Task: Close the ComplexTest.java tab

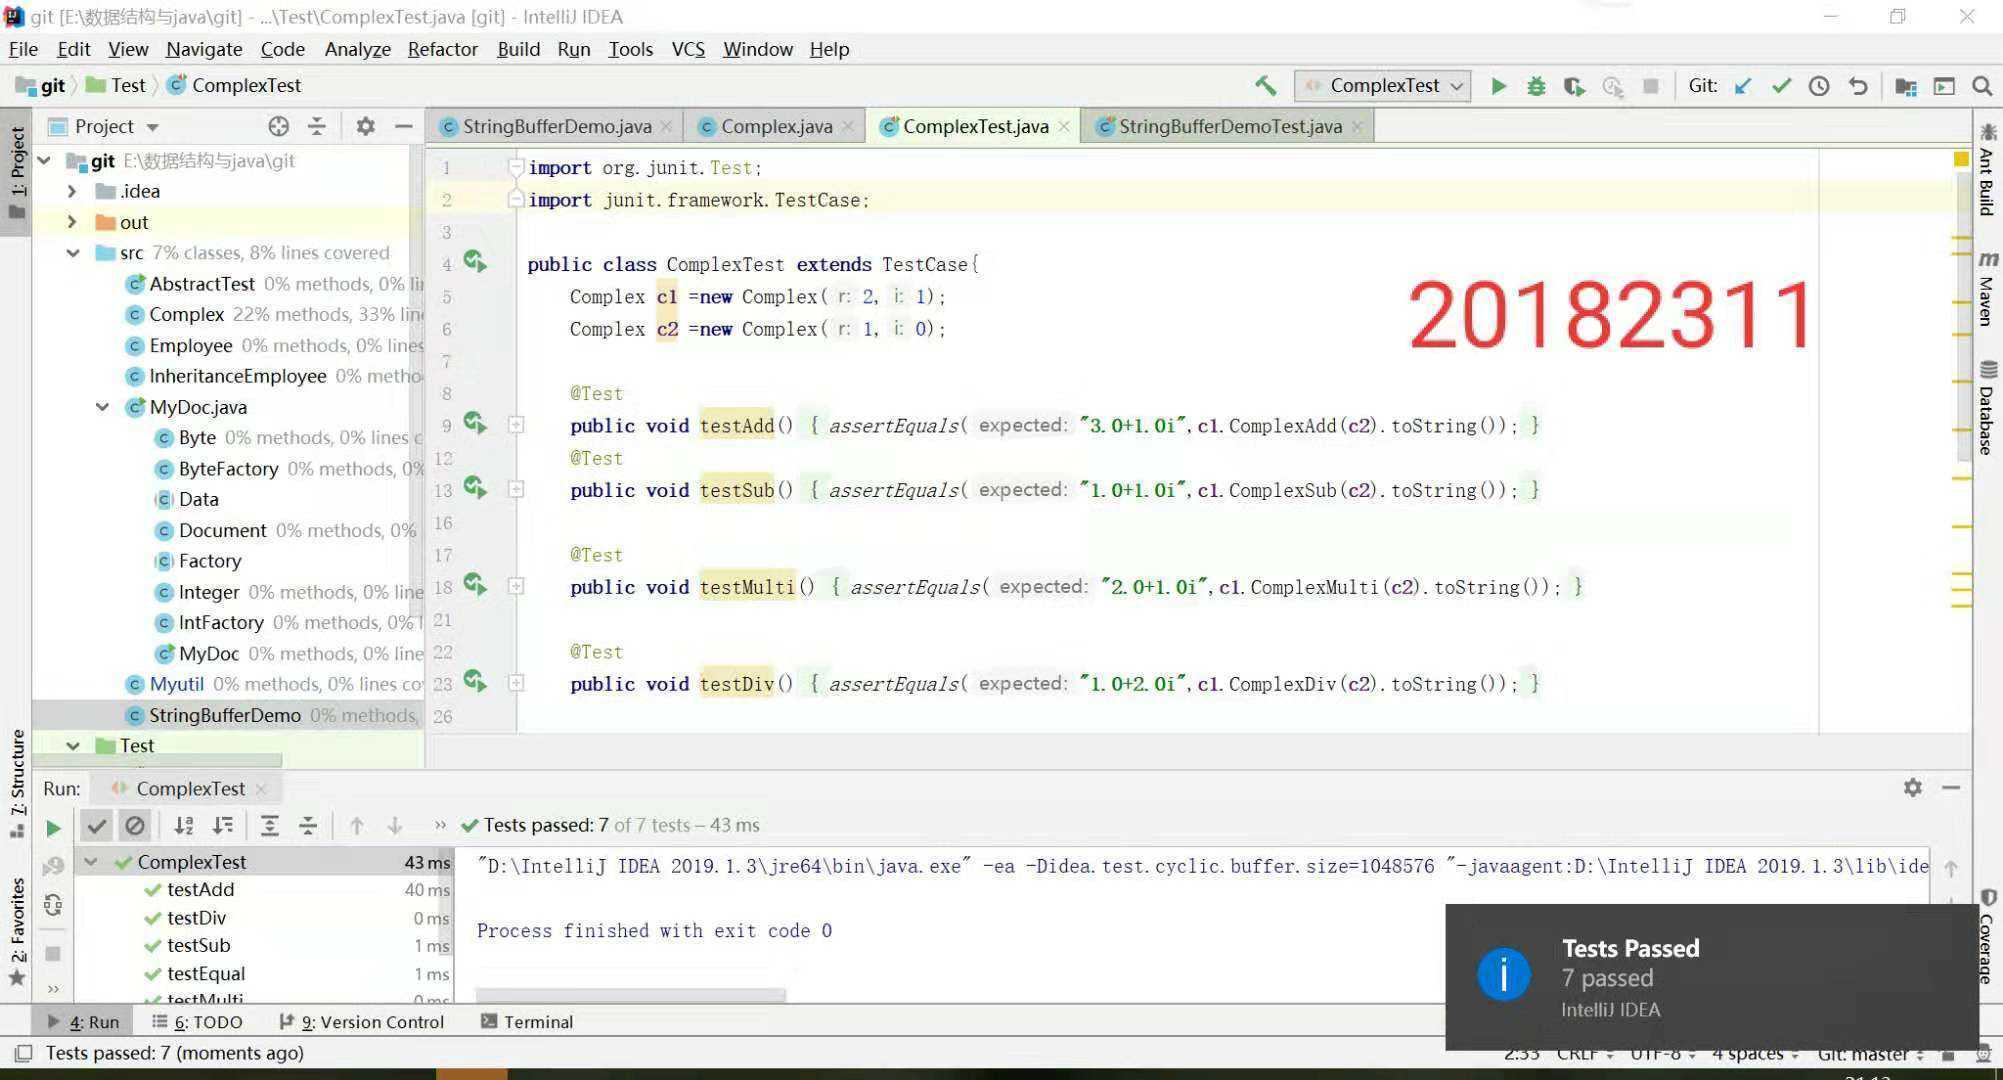Action: tap(1064, 126)
